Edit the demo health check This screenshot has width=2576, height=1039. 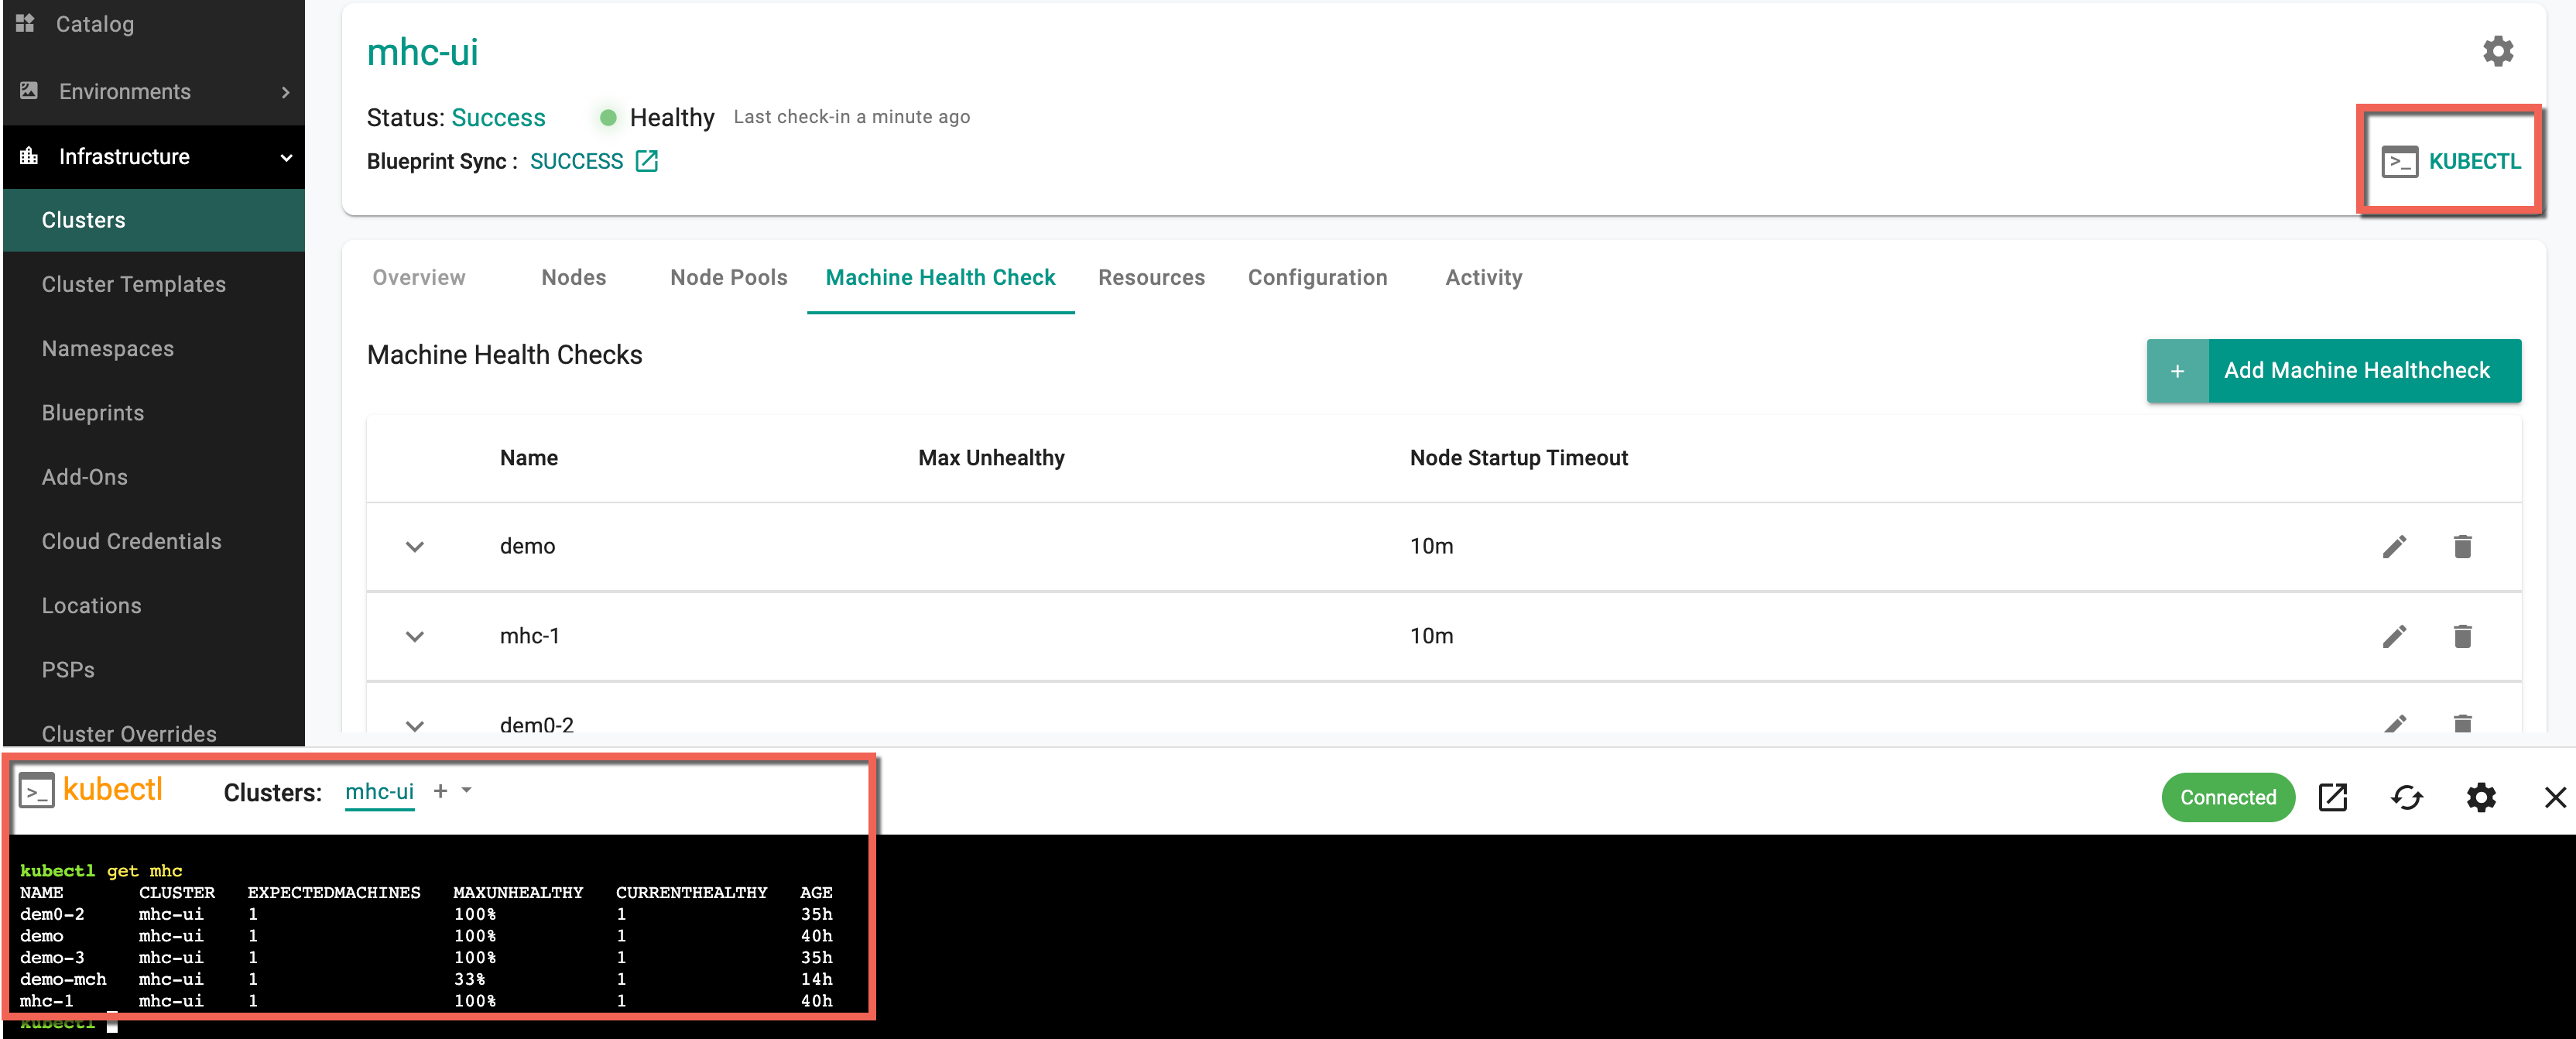pyautogui.click(x=2394, y=546)
